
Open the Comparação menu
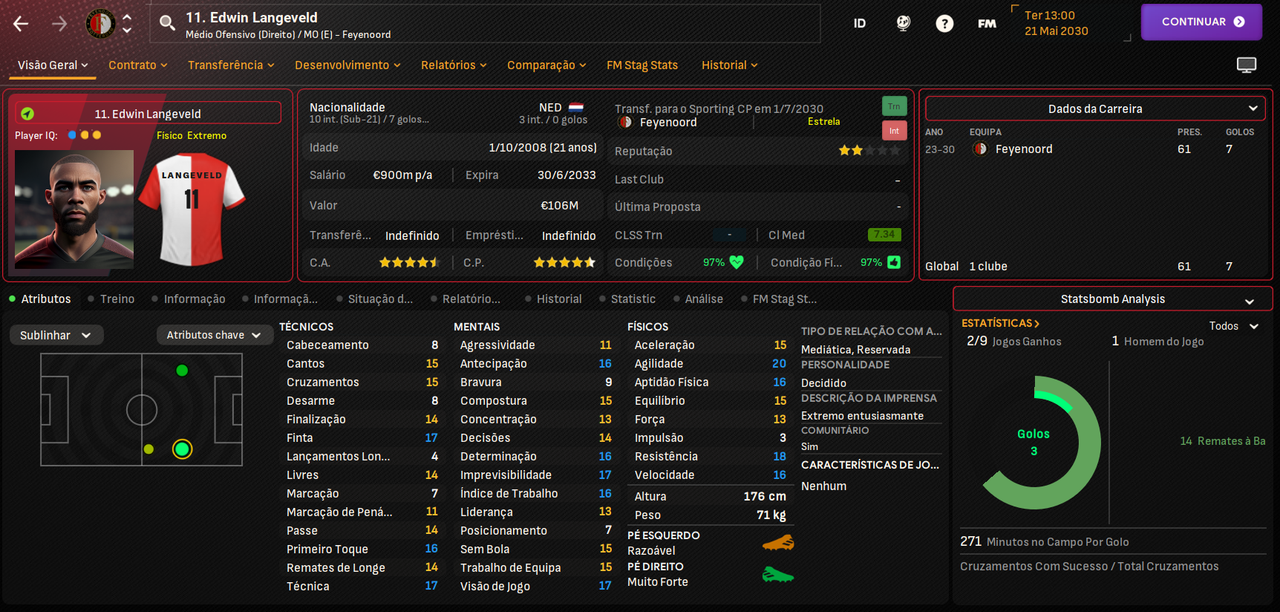[547, 65]
